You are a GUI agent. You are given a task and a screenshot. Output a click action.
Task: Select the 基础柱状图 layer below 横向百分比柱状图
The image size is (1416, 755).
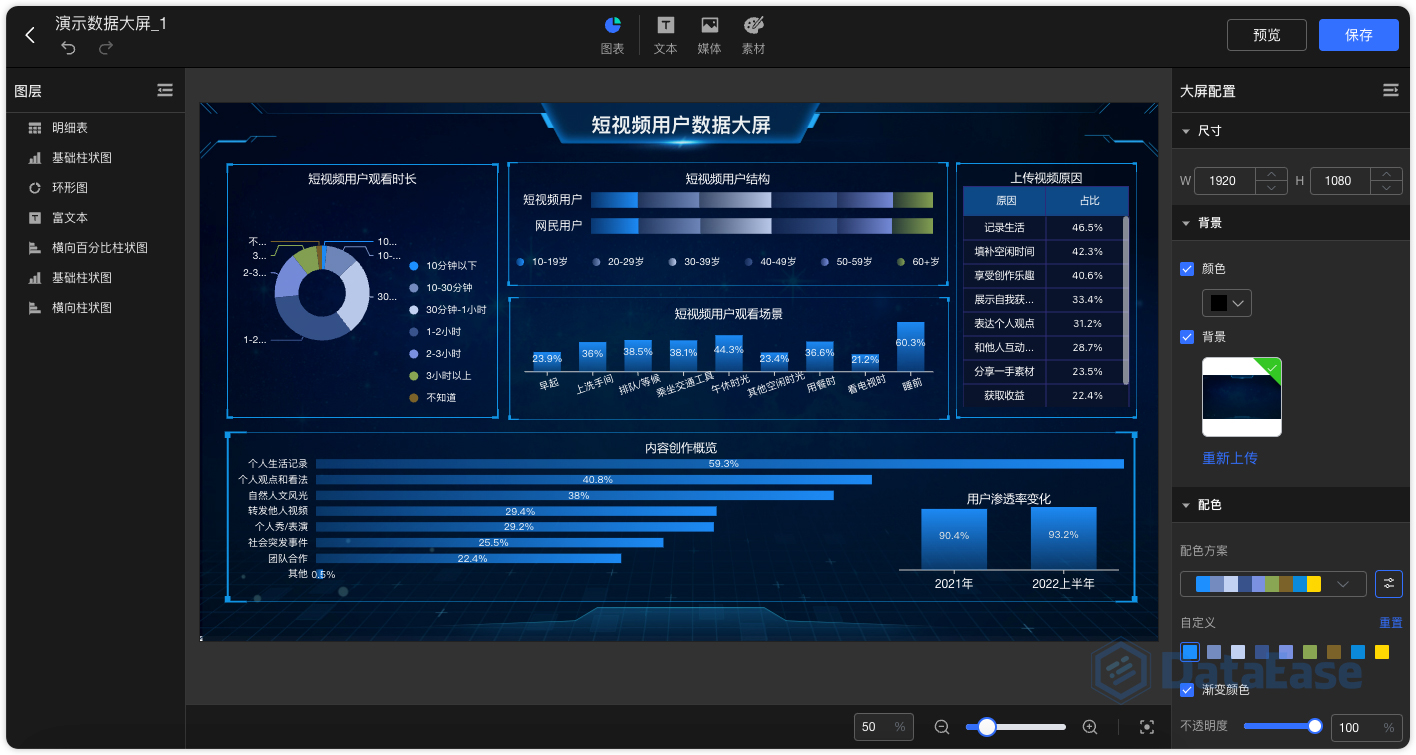[96, 278]
